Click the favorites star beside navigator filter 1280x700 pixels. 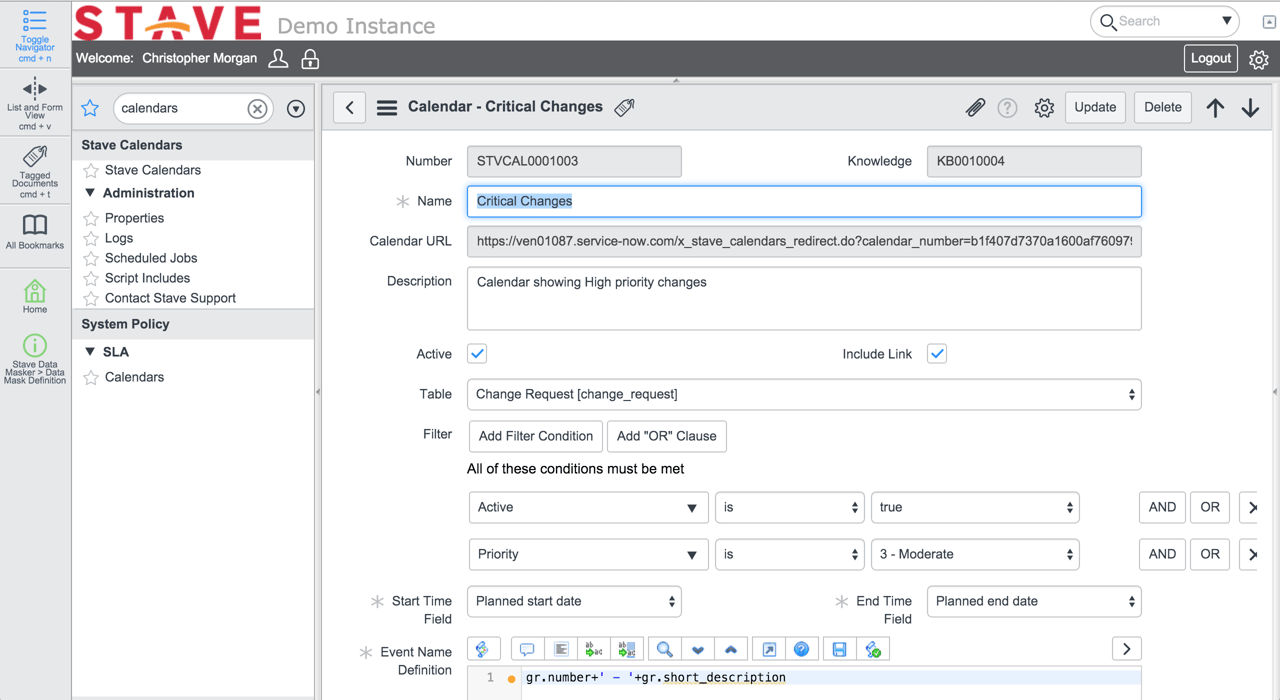pos(90,108)
